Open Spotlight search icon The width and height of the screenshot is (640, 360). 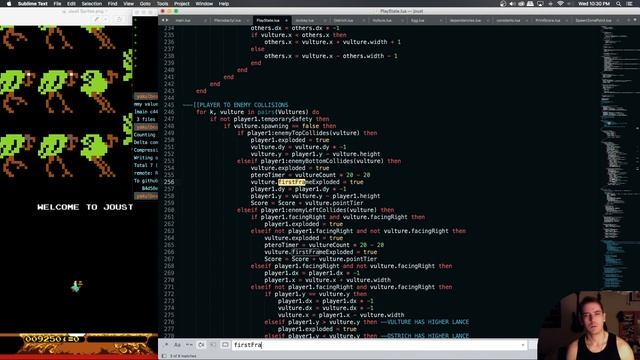(x=619, y=4)
